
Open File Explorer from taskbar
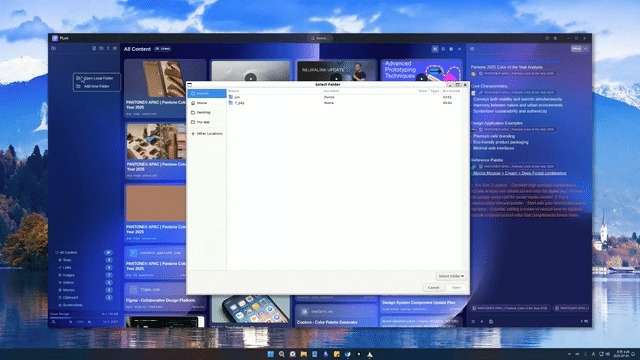coord(304,354)
